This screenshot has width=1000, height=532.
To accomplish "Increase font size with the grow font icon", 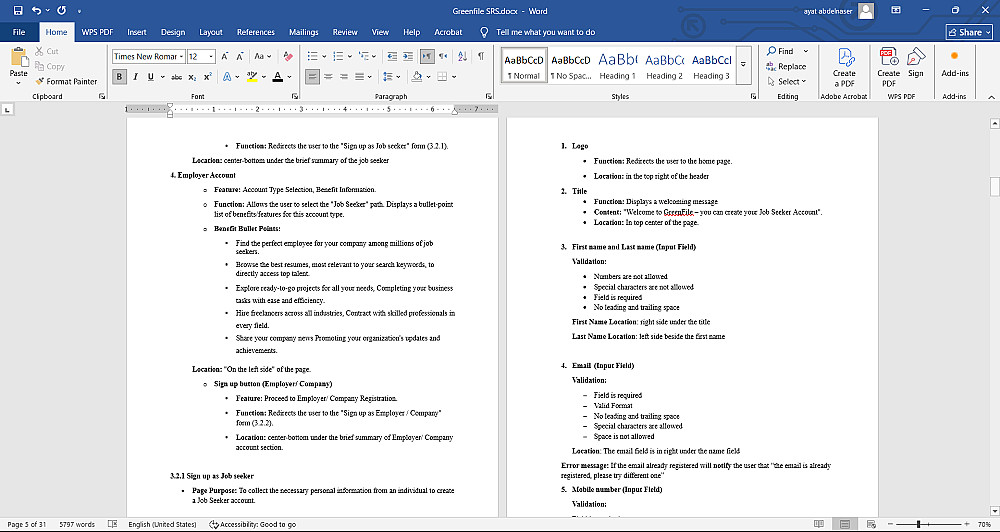I will tap(224, 56).
